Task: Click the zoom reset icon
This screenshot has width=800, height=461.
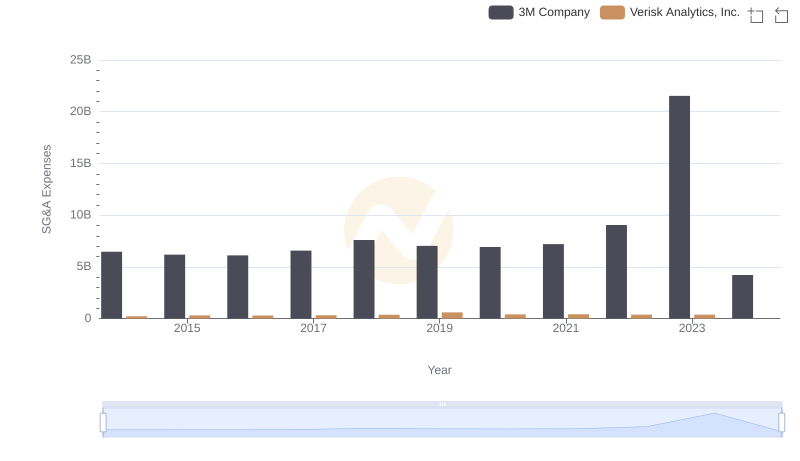Action: pyautogui.click(x=781, y=15)
